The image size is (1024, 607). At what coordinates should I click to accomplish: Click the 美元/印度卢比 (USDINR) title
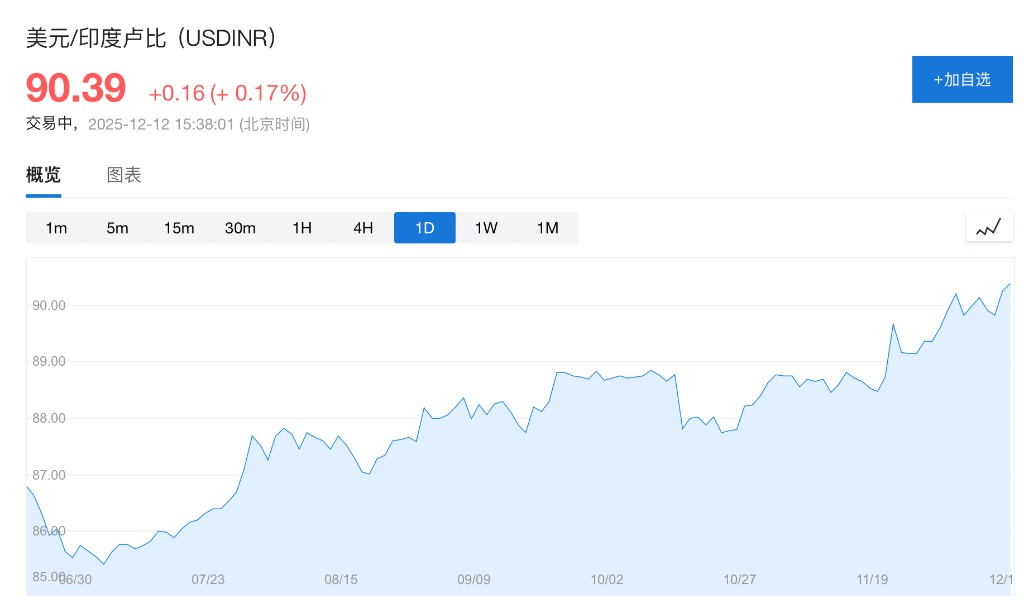pyautogui.click(x=150, y=38)
